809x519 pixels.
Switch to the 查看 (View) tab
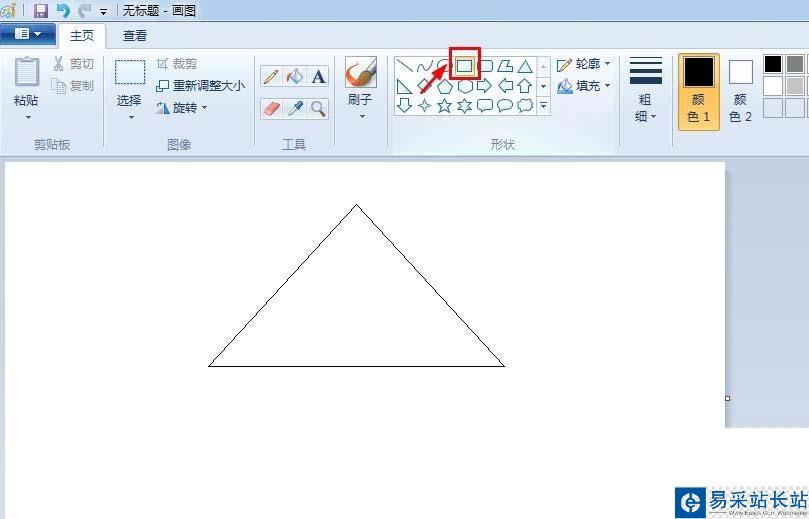tap(135, 36)
